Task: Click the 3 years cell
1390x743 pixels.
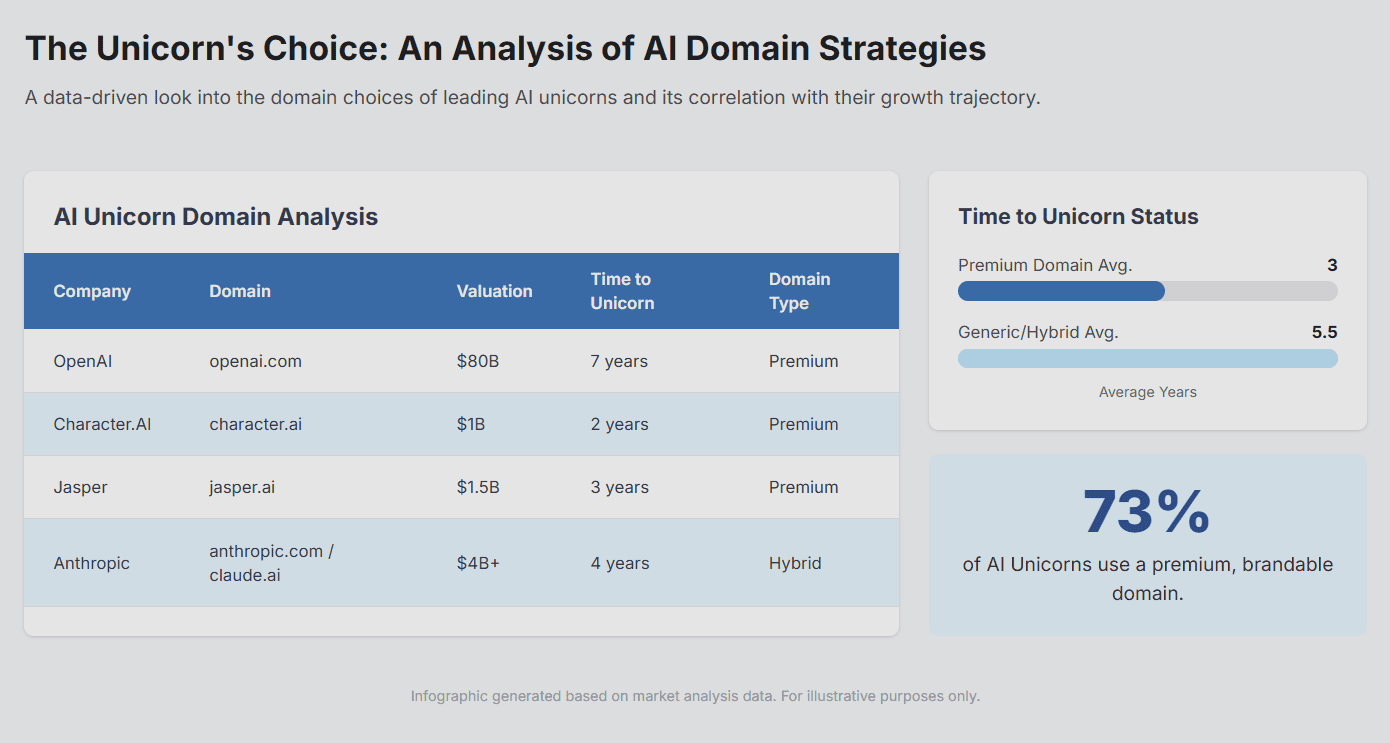Action: 619,487
